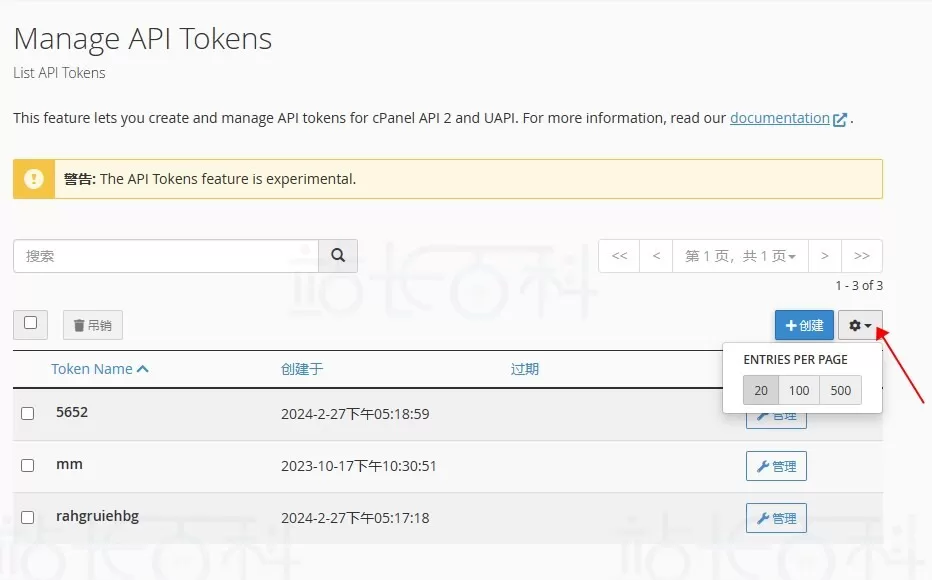This screenshot has height=580, width=932.
Task: Click into the search input field
Action: click(166, 256)
